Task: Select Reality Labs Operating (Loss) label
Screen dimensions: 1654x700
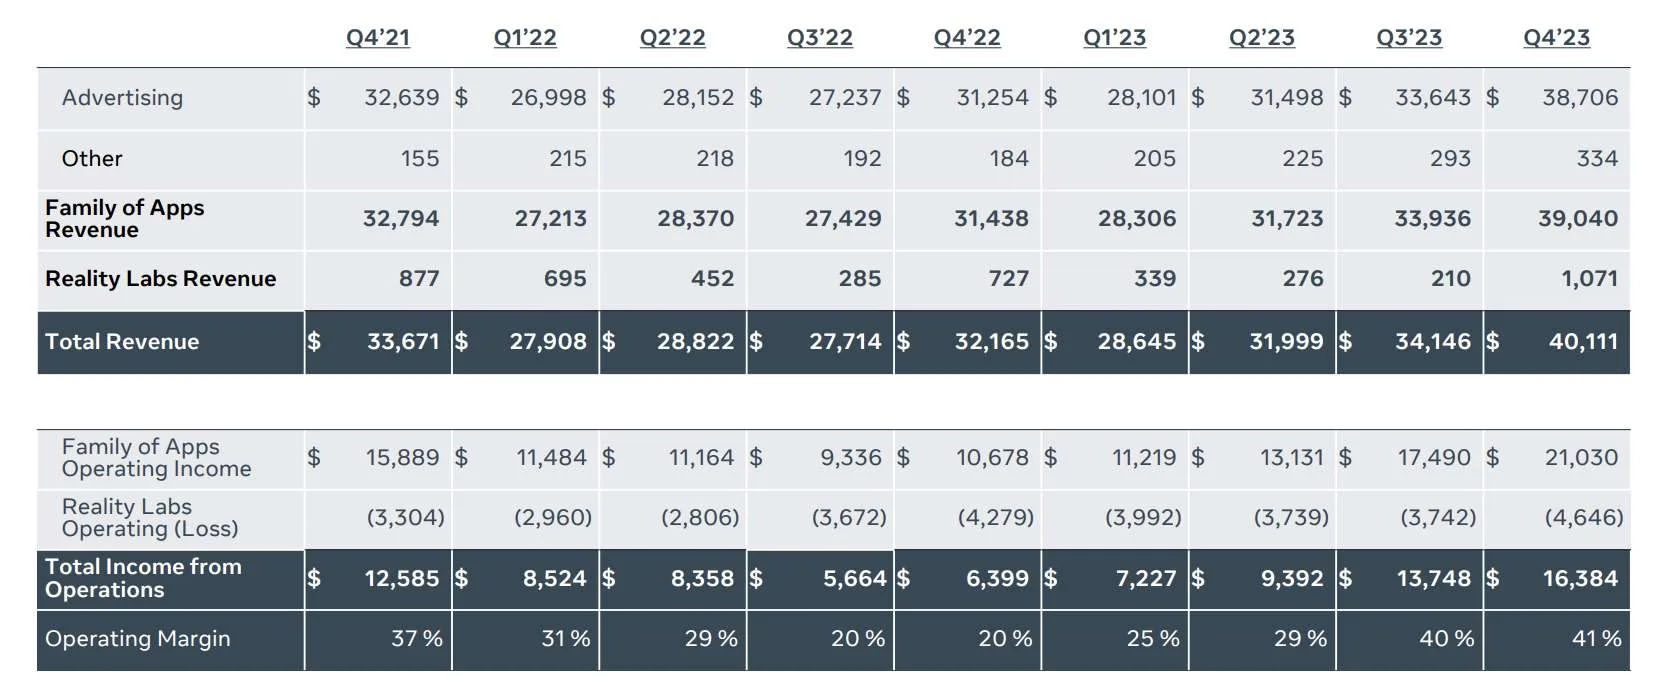Action: pos(150,518)
